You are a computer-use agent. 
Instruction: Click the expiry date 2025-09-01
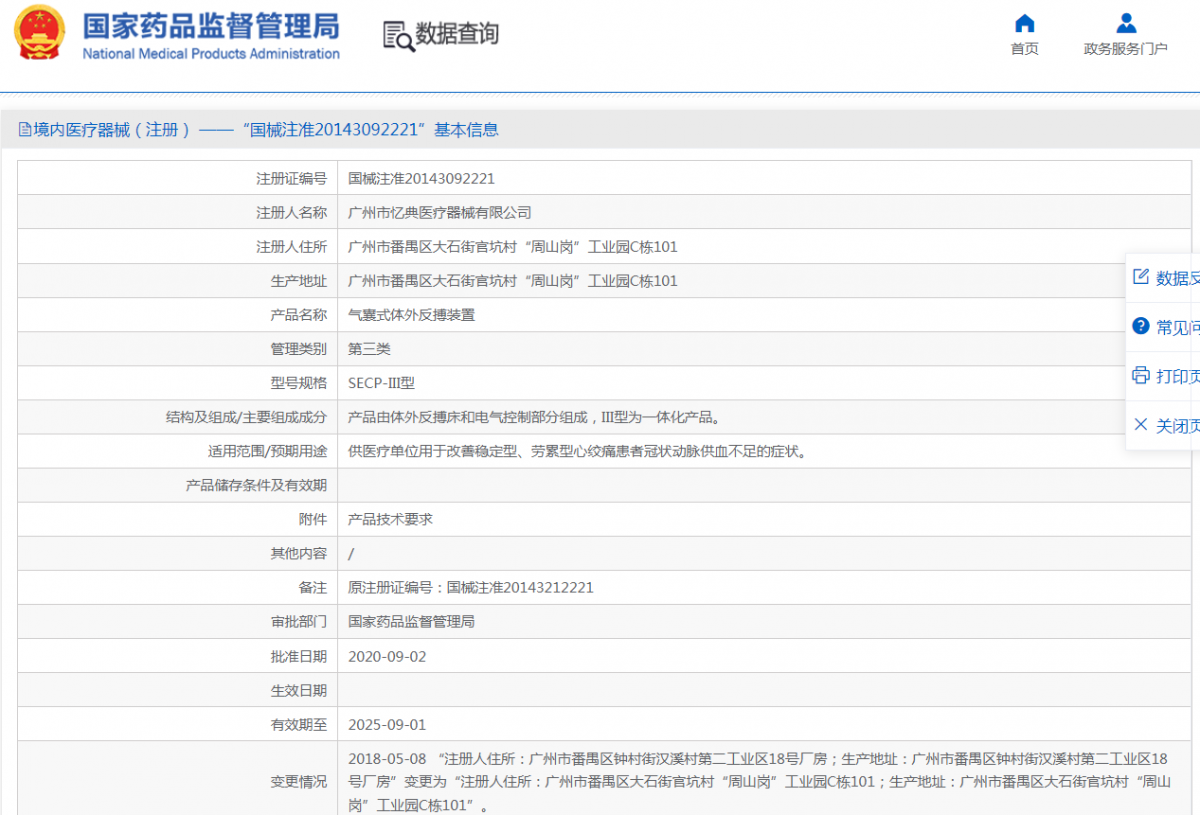[387, 724]
